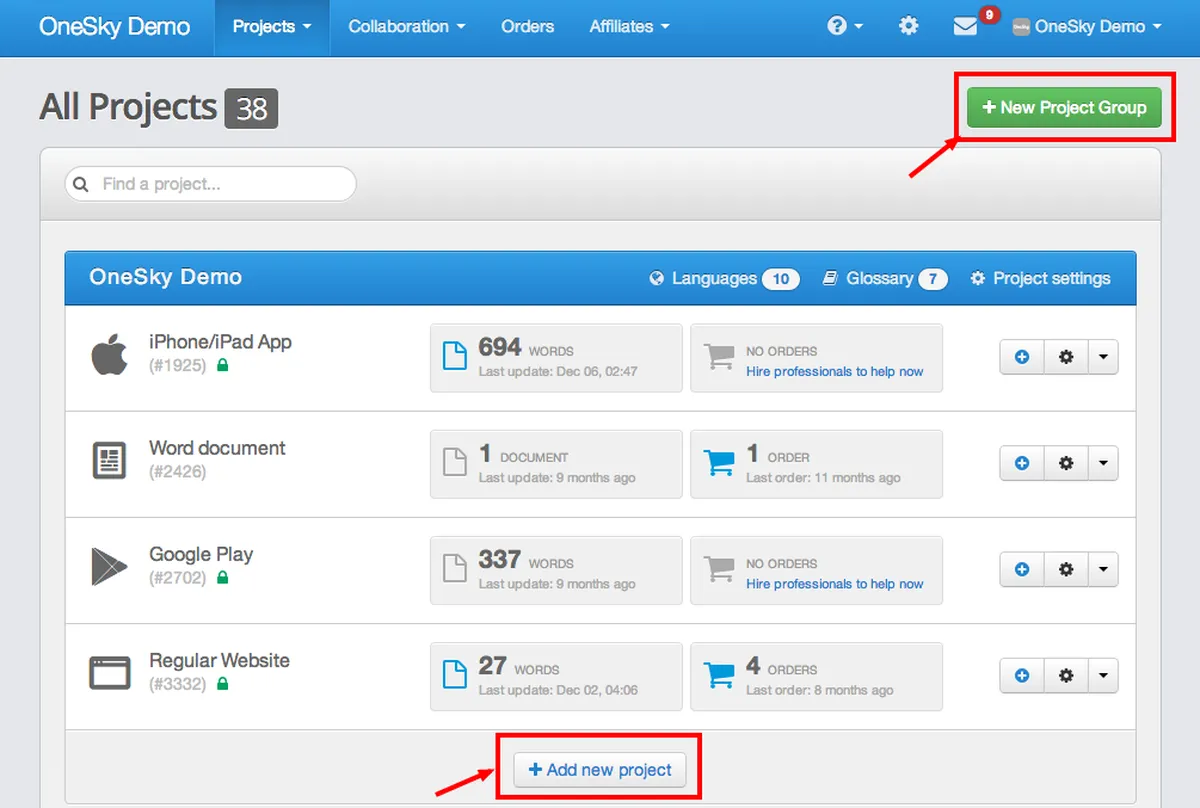
Task: Click the green lock next to #1925
Action: [223, 366]
